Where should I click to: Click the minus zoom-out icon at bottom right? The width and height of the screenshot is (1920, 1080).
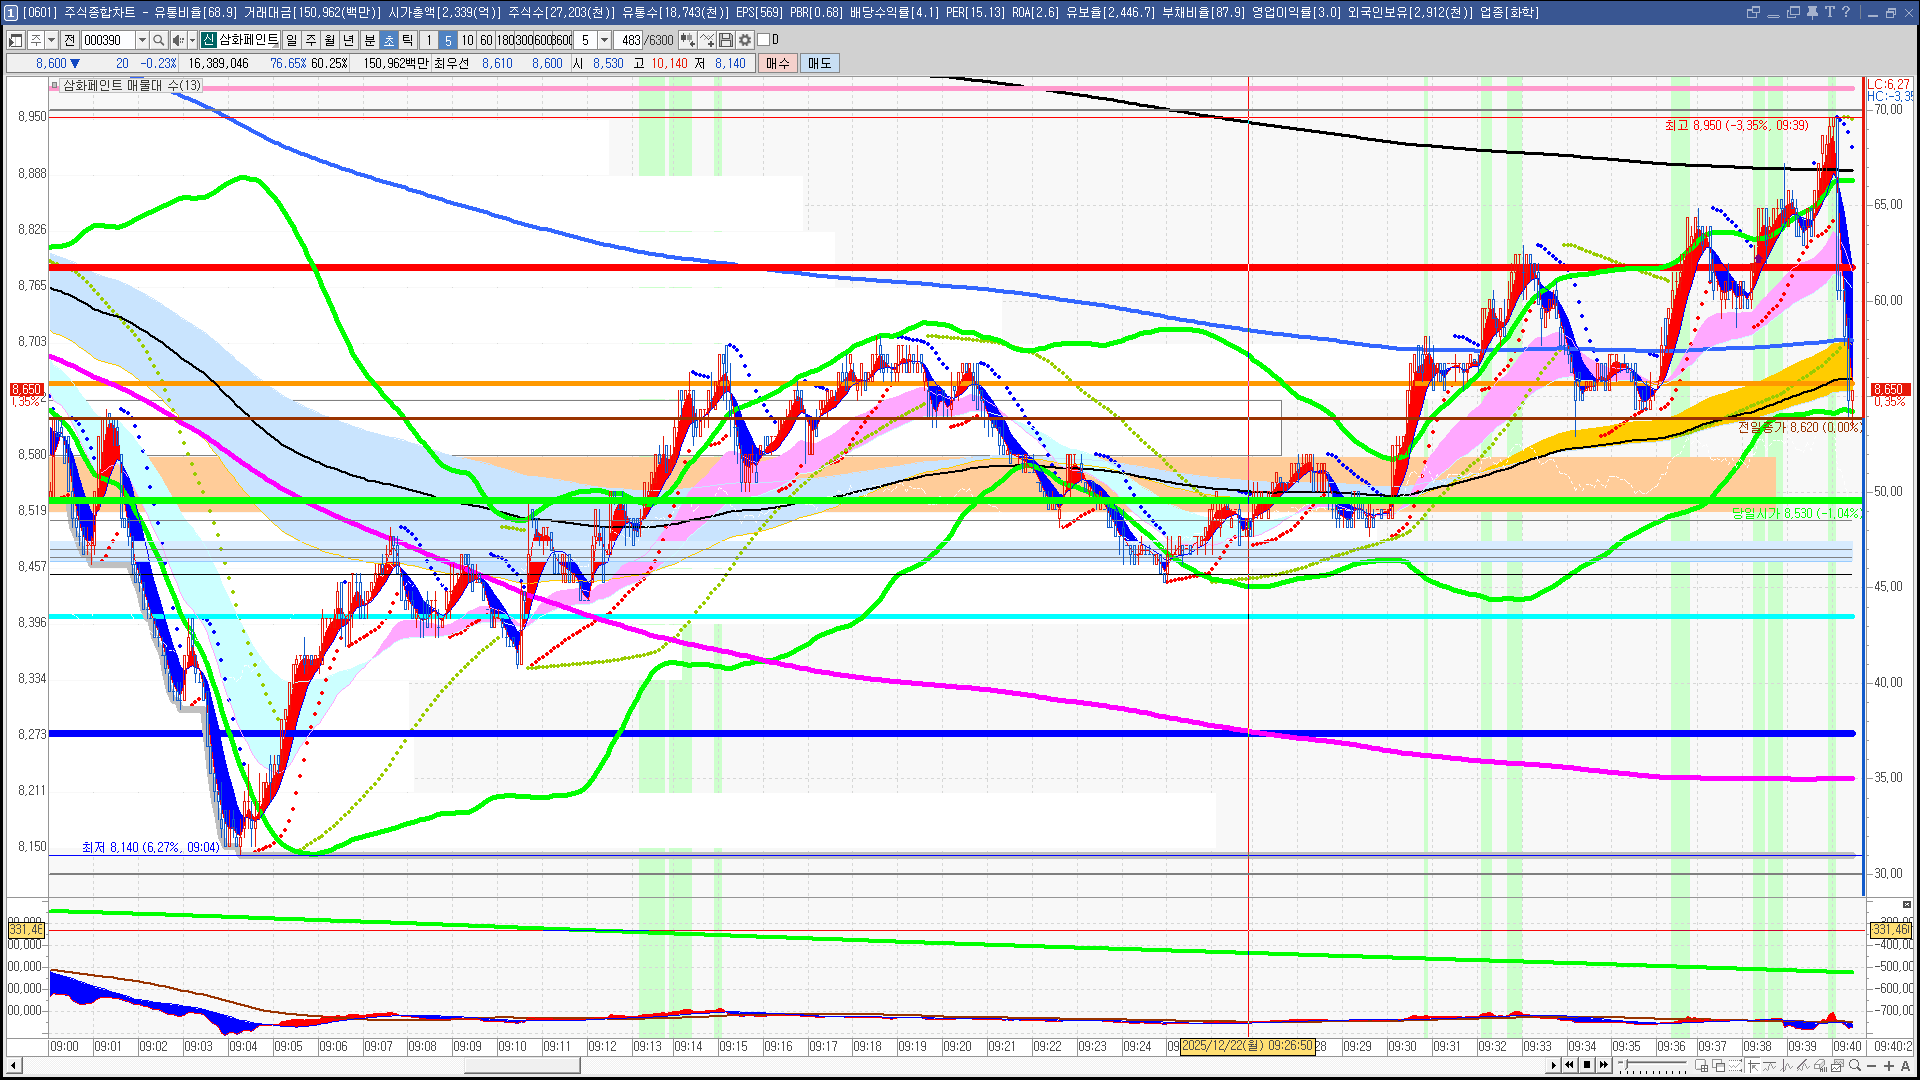1872,1065
